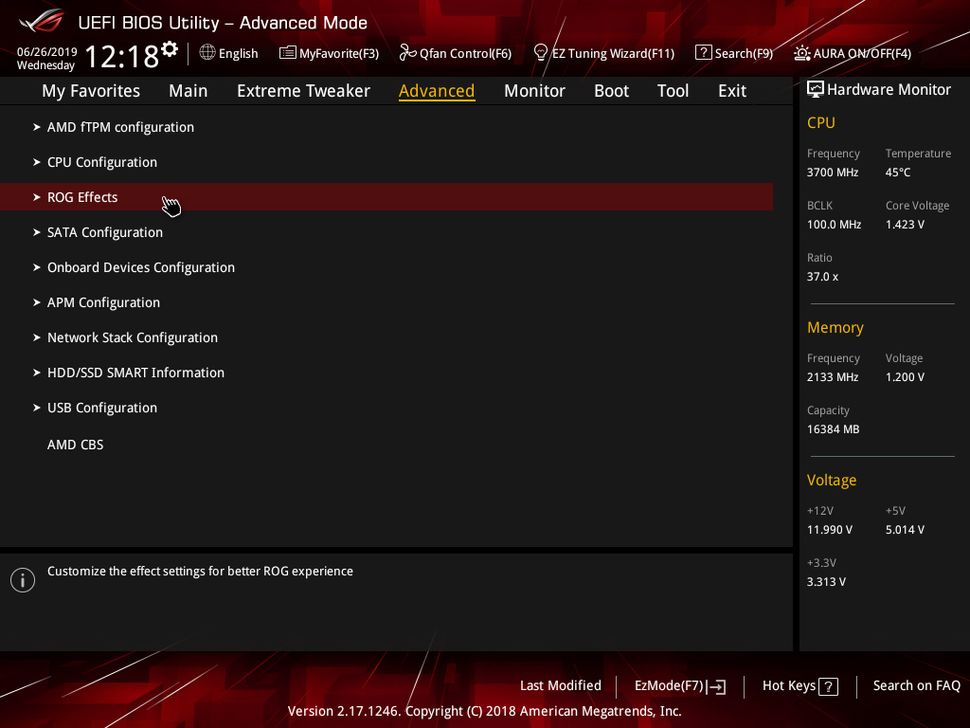This screenshot has width=970, height=728.
Task: Open the English language selector
Action: (229, 53)
